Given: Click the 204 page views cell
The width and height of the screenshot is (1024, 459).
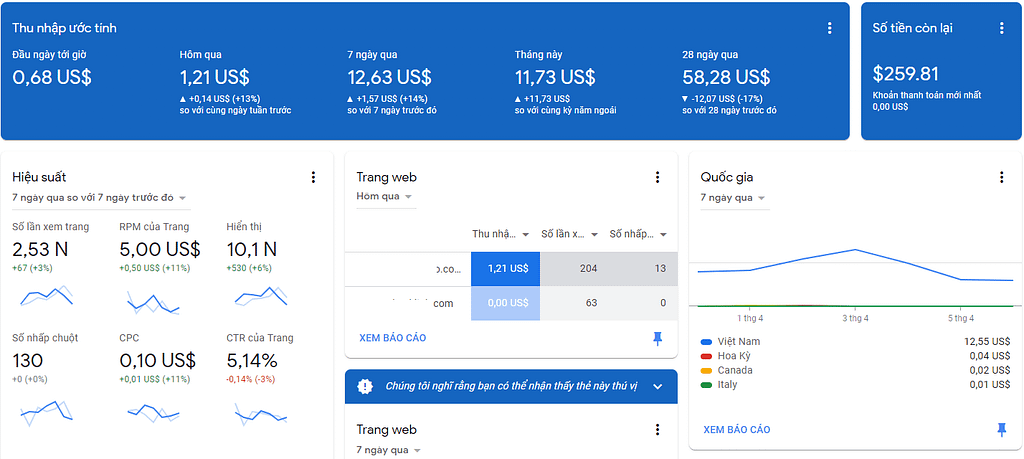Looking at the screenshot, I should pyautogui.click(x=575, y=269).
